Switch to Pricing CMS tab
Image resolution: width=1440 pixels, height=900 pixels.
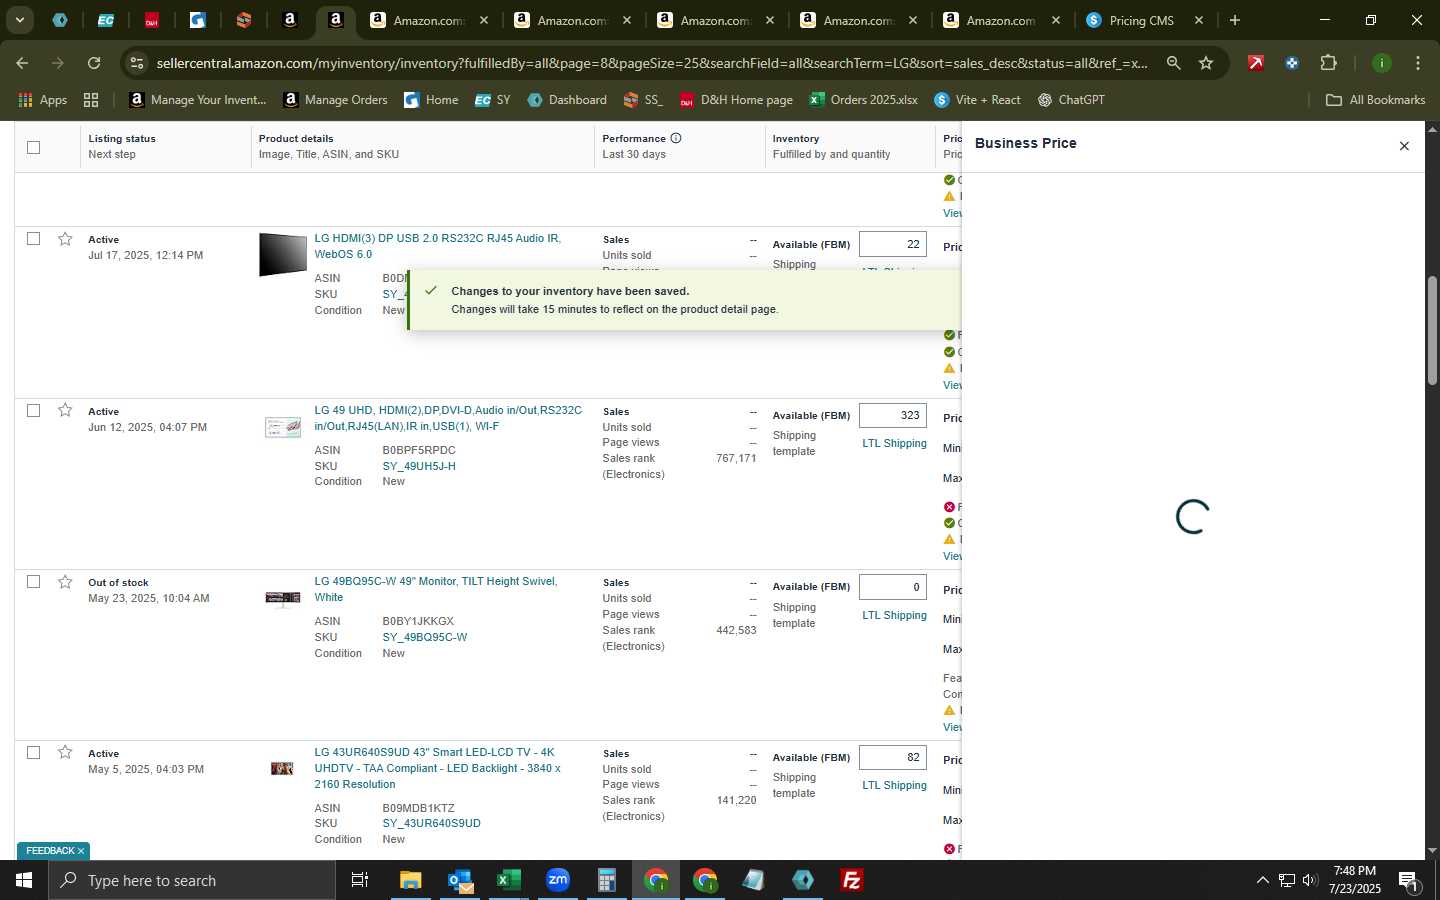click(x=1141, y=20)
